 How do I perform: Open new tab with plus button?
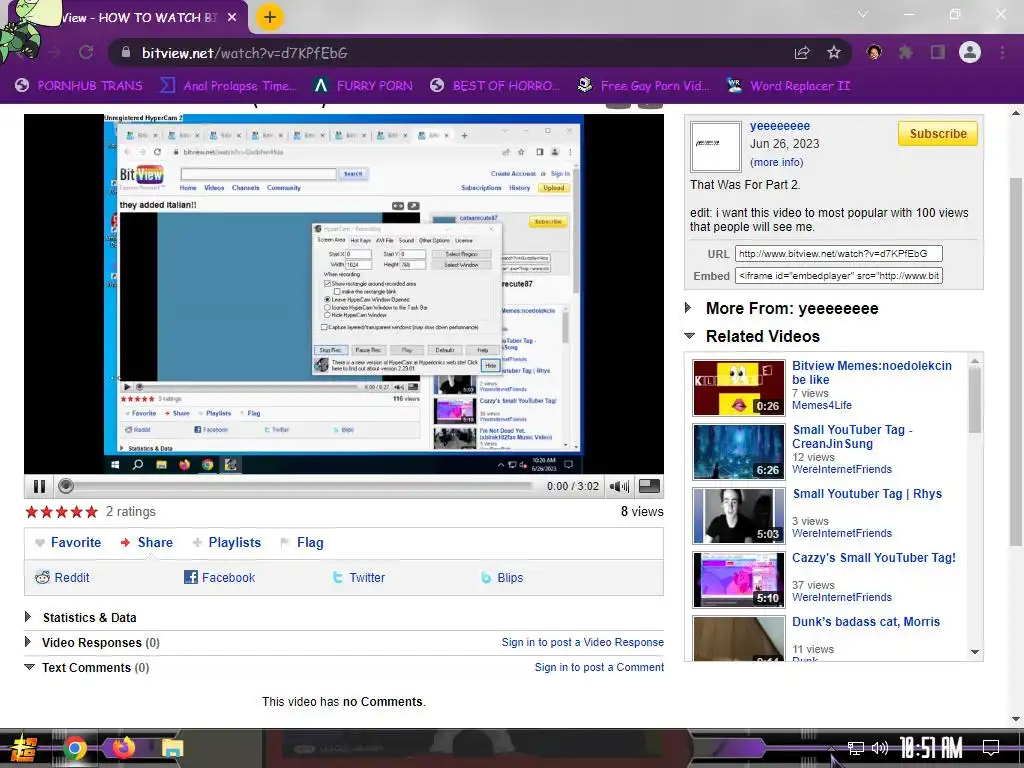(x=270, y=17)
